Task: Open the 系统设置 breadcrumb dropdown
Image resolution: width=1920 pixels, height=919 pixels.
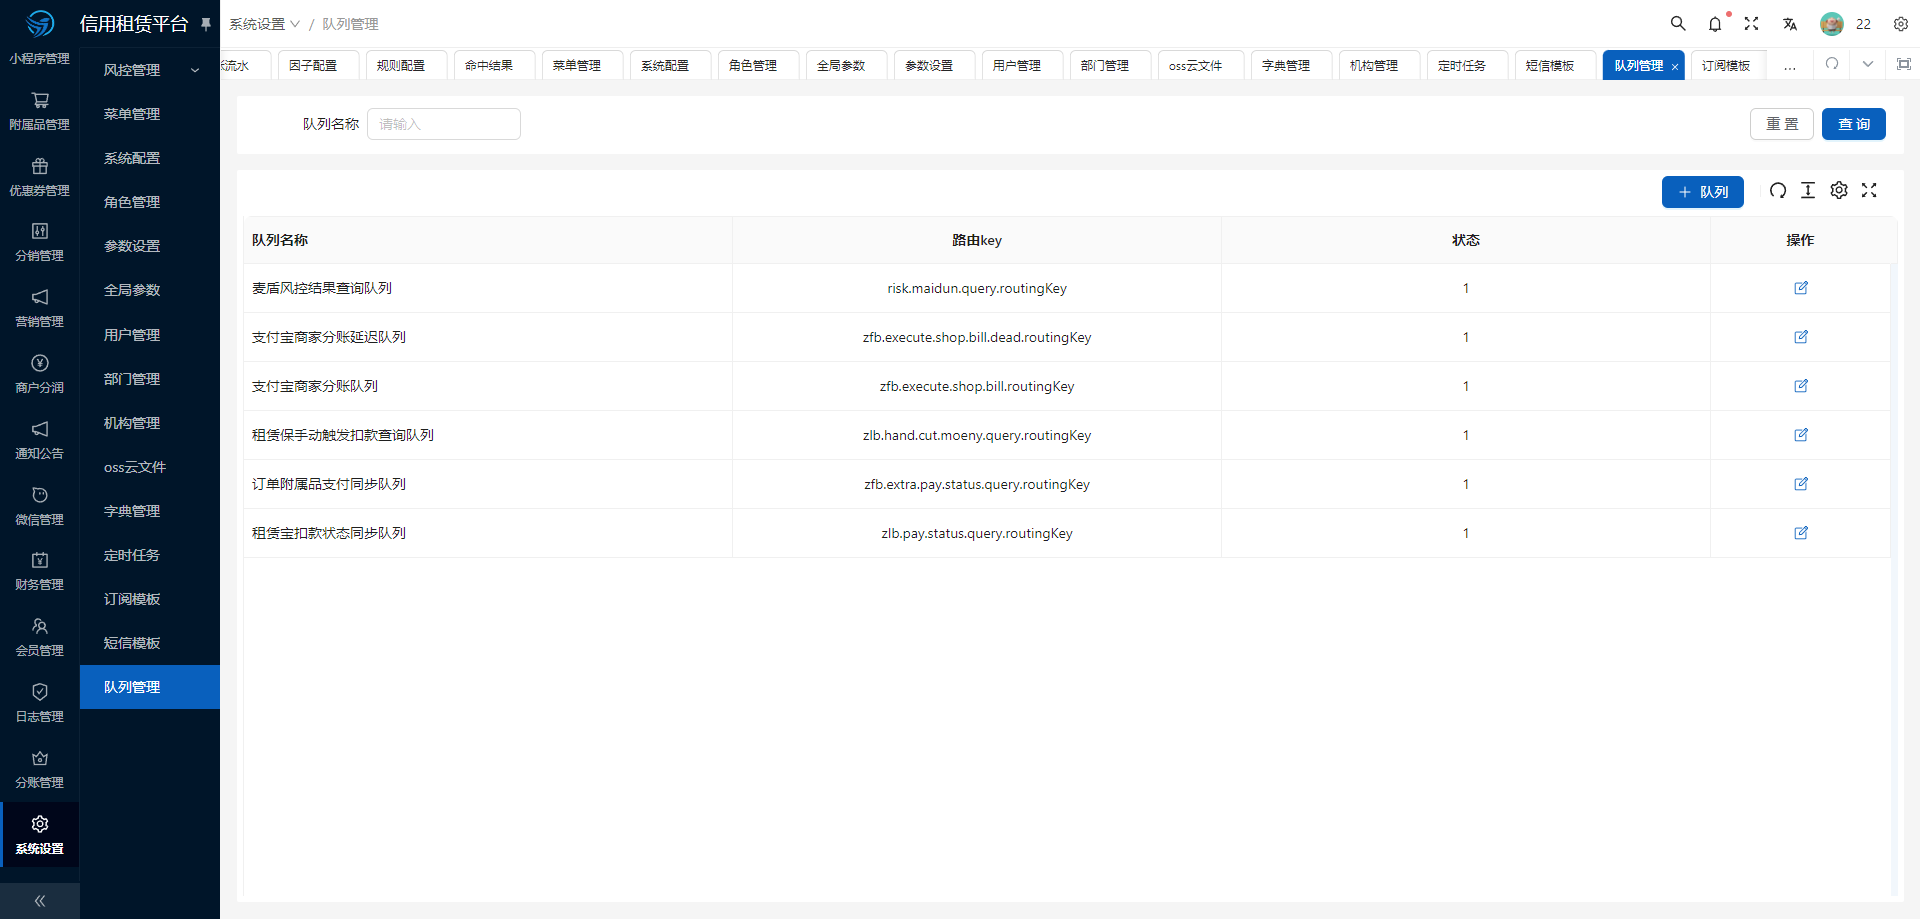Action: click(264, 24)
